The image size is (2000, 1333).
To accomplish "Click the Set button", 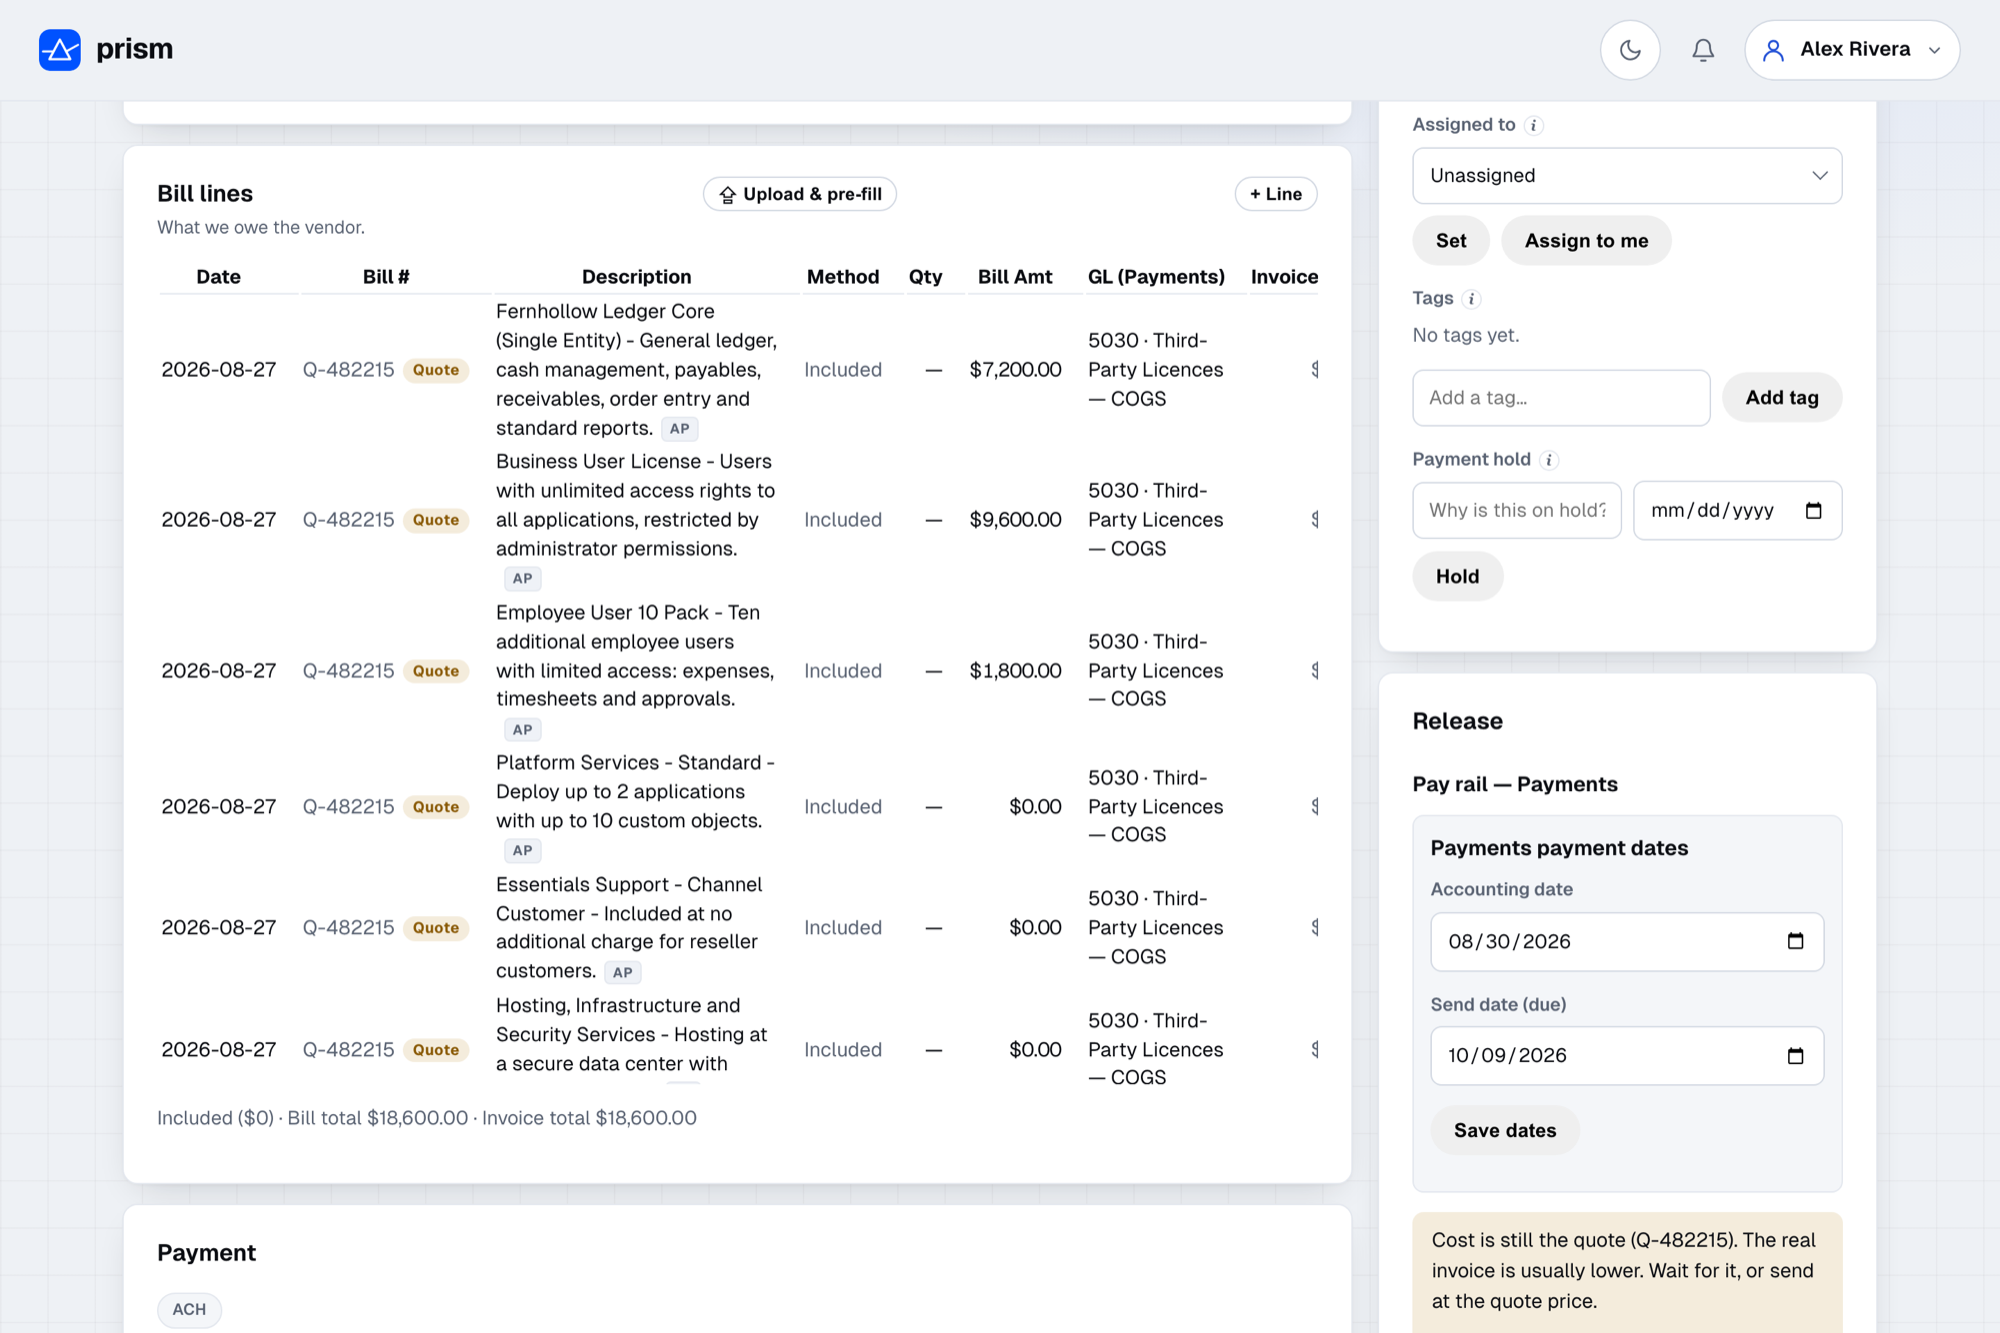I will pos(1451,241).
